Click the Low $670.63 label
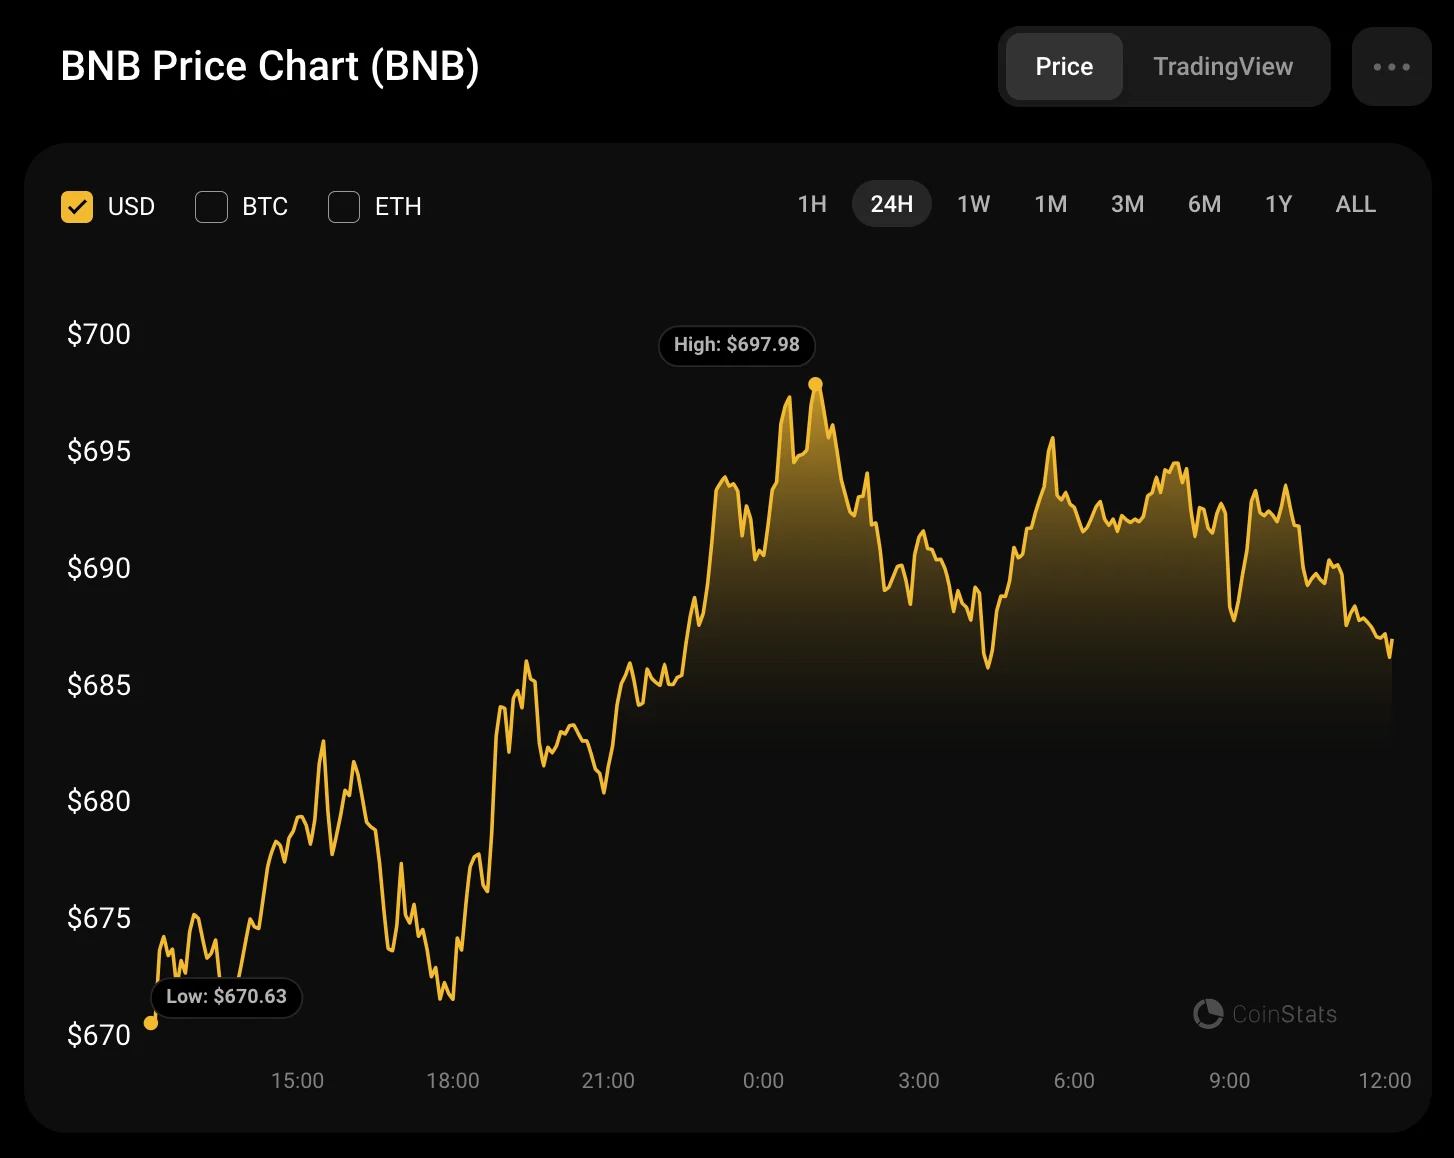The height and width of the screenshot is (1158, 1454). [226, 997]
